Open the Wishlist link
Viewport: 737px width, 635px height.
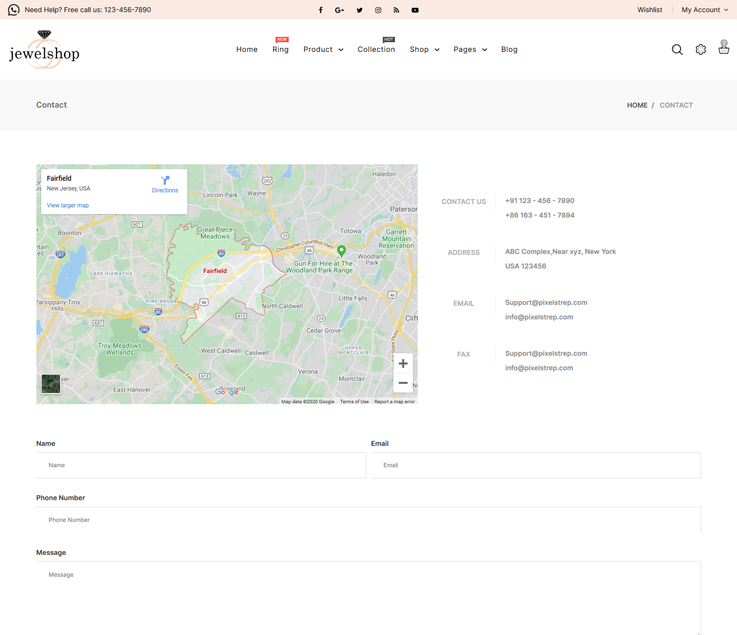(x=650, y=10)
